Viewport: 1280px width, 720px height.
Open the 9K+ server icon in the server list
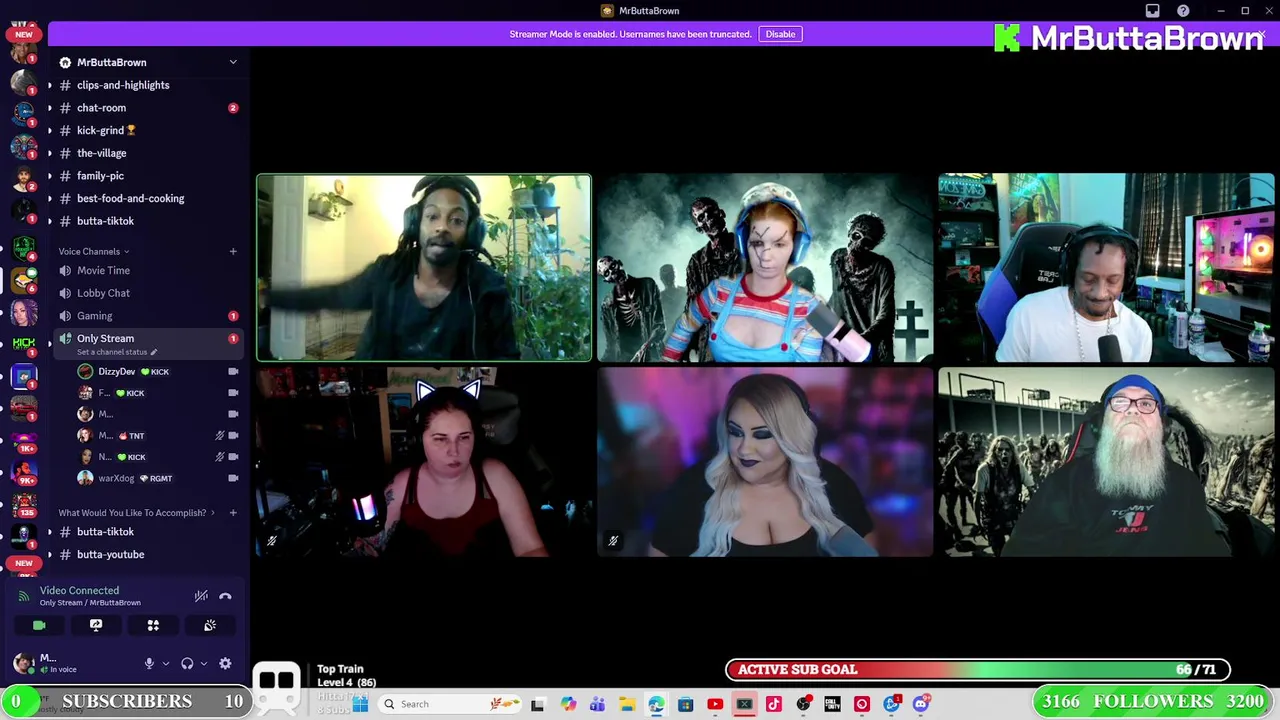(24, 474)
